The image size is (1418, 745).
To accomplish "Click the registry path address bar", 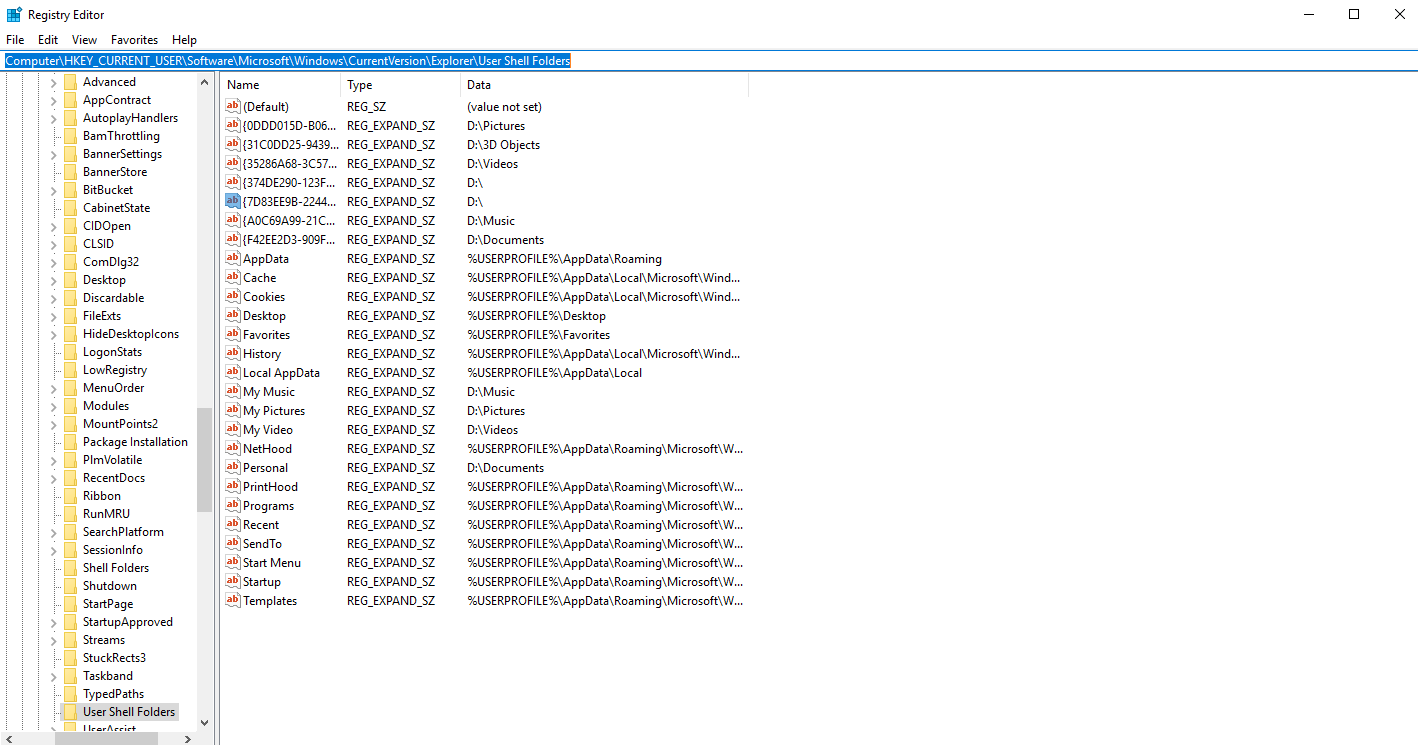I will (709, 61).
